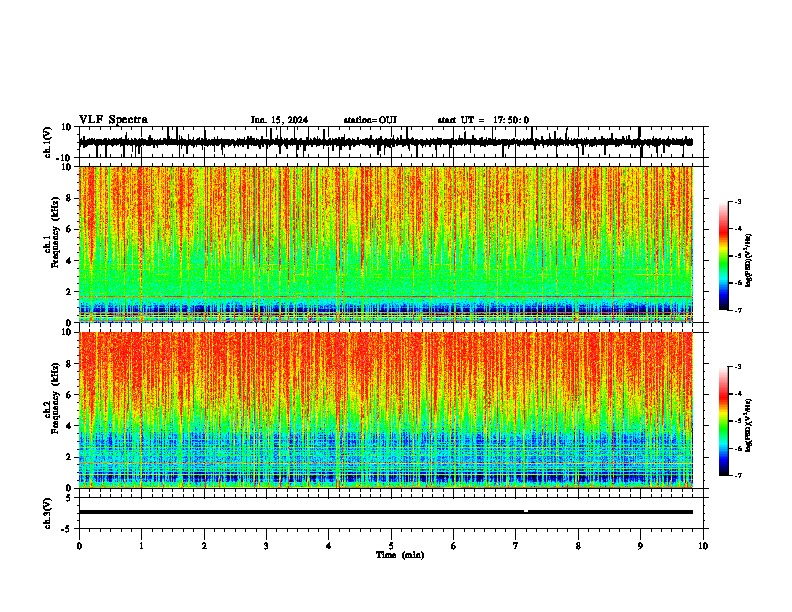Click the "5" tick on the ch.3(V) axis
This screenshot has width=792, height=612.
coord(69,497)
